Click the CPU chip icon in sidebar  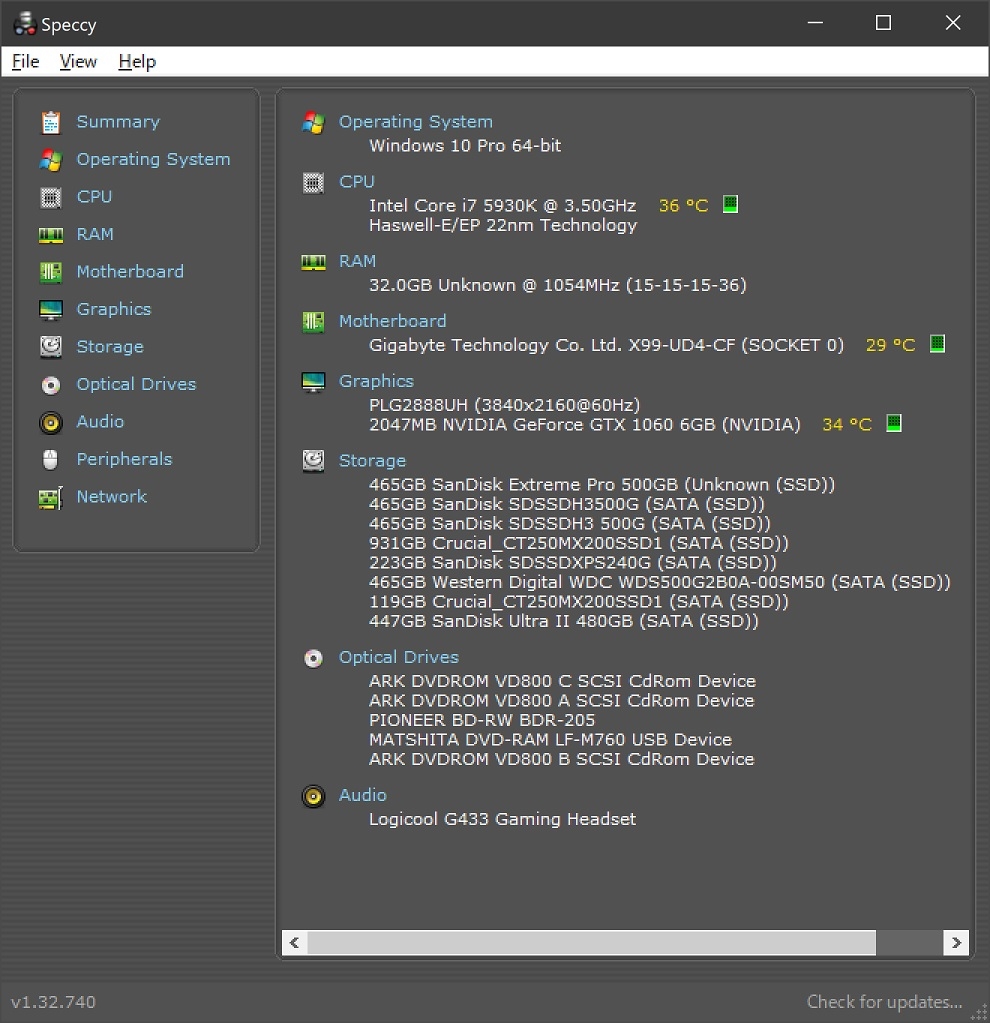pyautogui.click(x=50, y=197)
